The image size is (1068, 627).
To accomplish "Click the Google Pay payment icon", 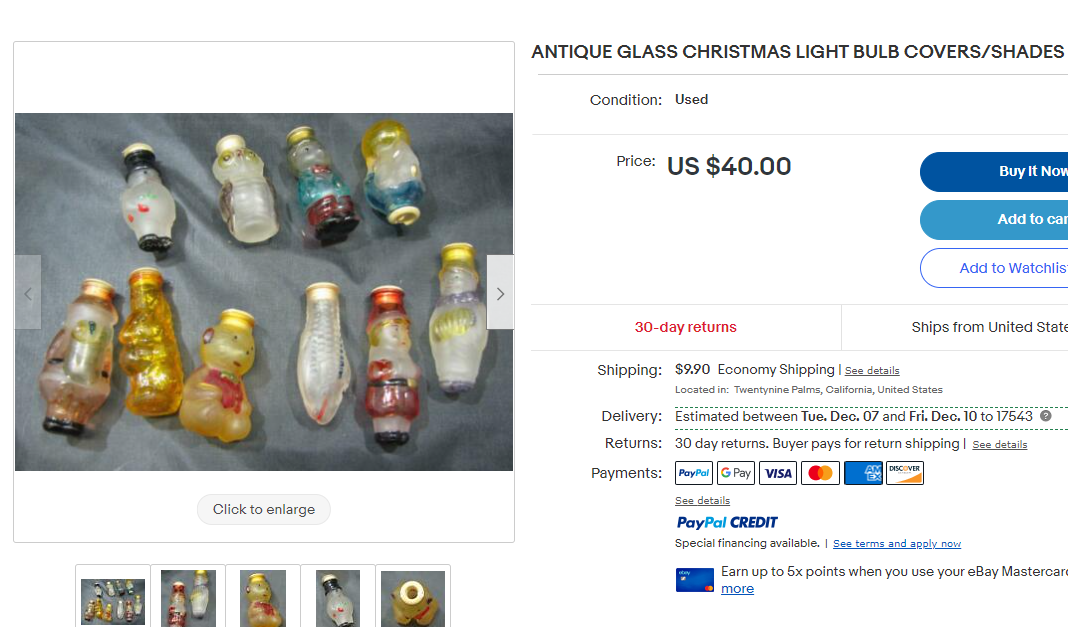I will tap(736, 473).
